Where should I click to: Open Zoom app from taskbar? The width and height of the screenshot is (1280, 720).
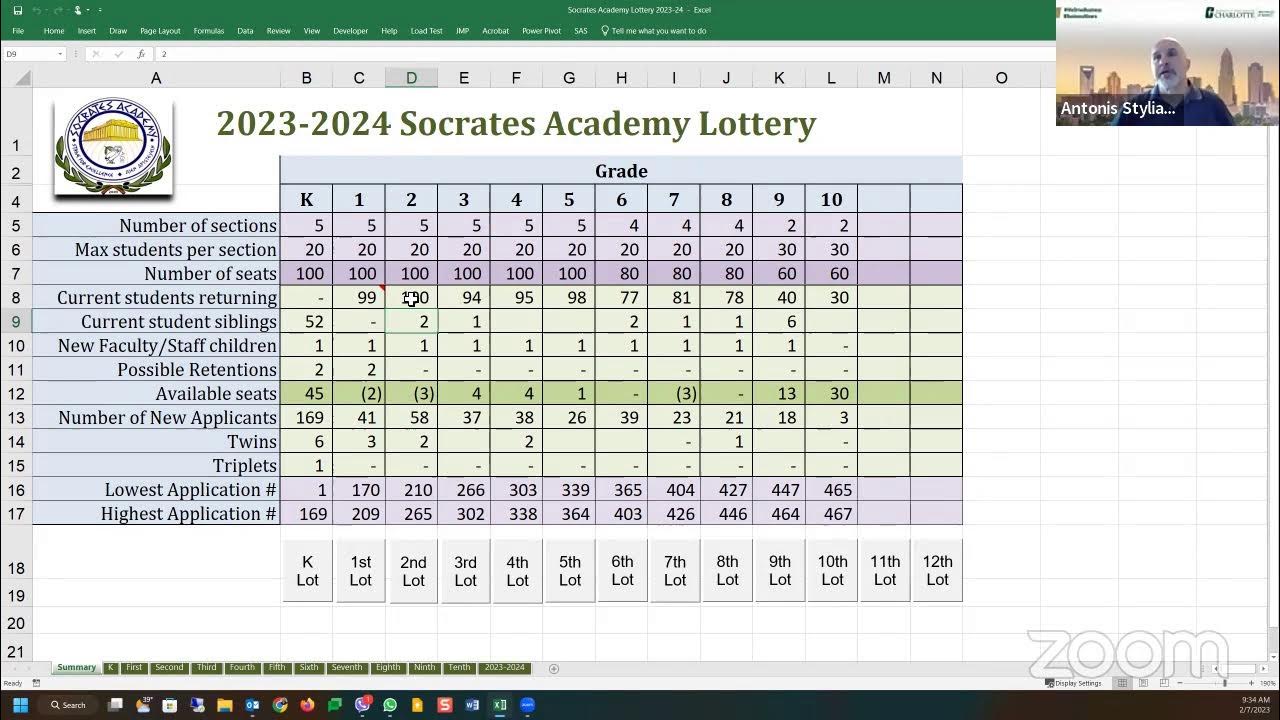(527, 705)
